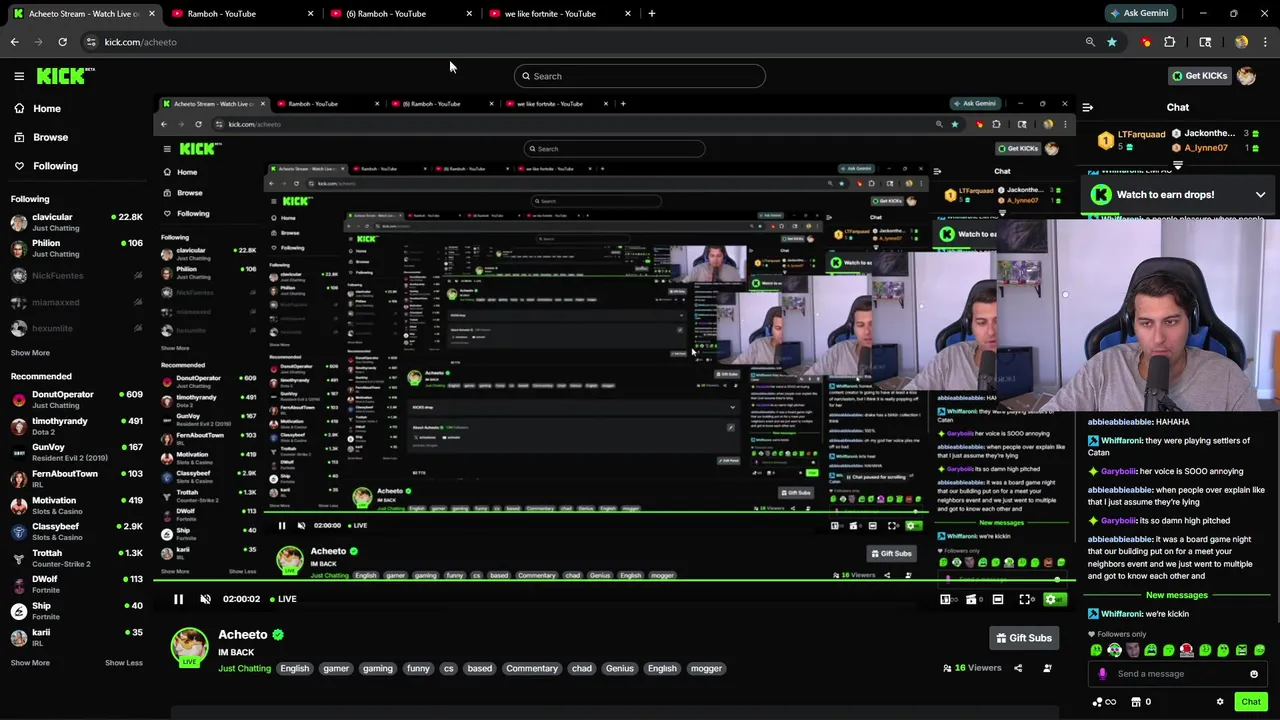Collapse the chat panel

pos(1088,107)
